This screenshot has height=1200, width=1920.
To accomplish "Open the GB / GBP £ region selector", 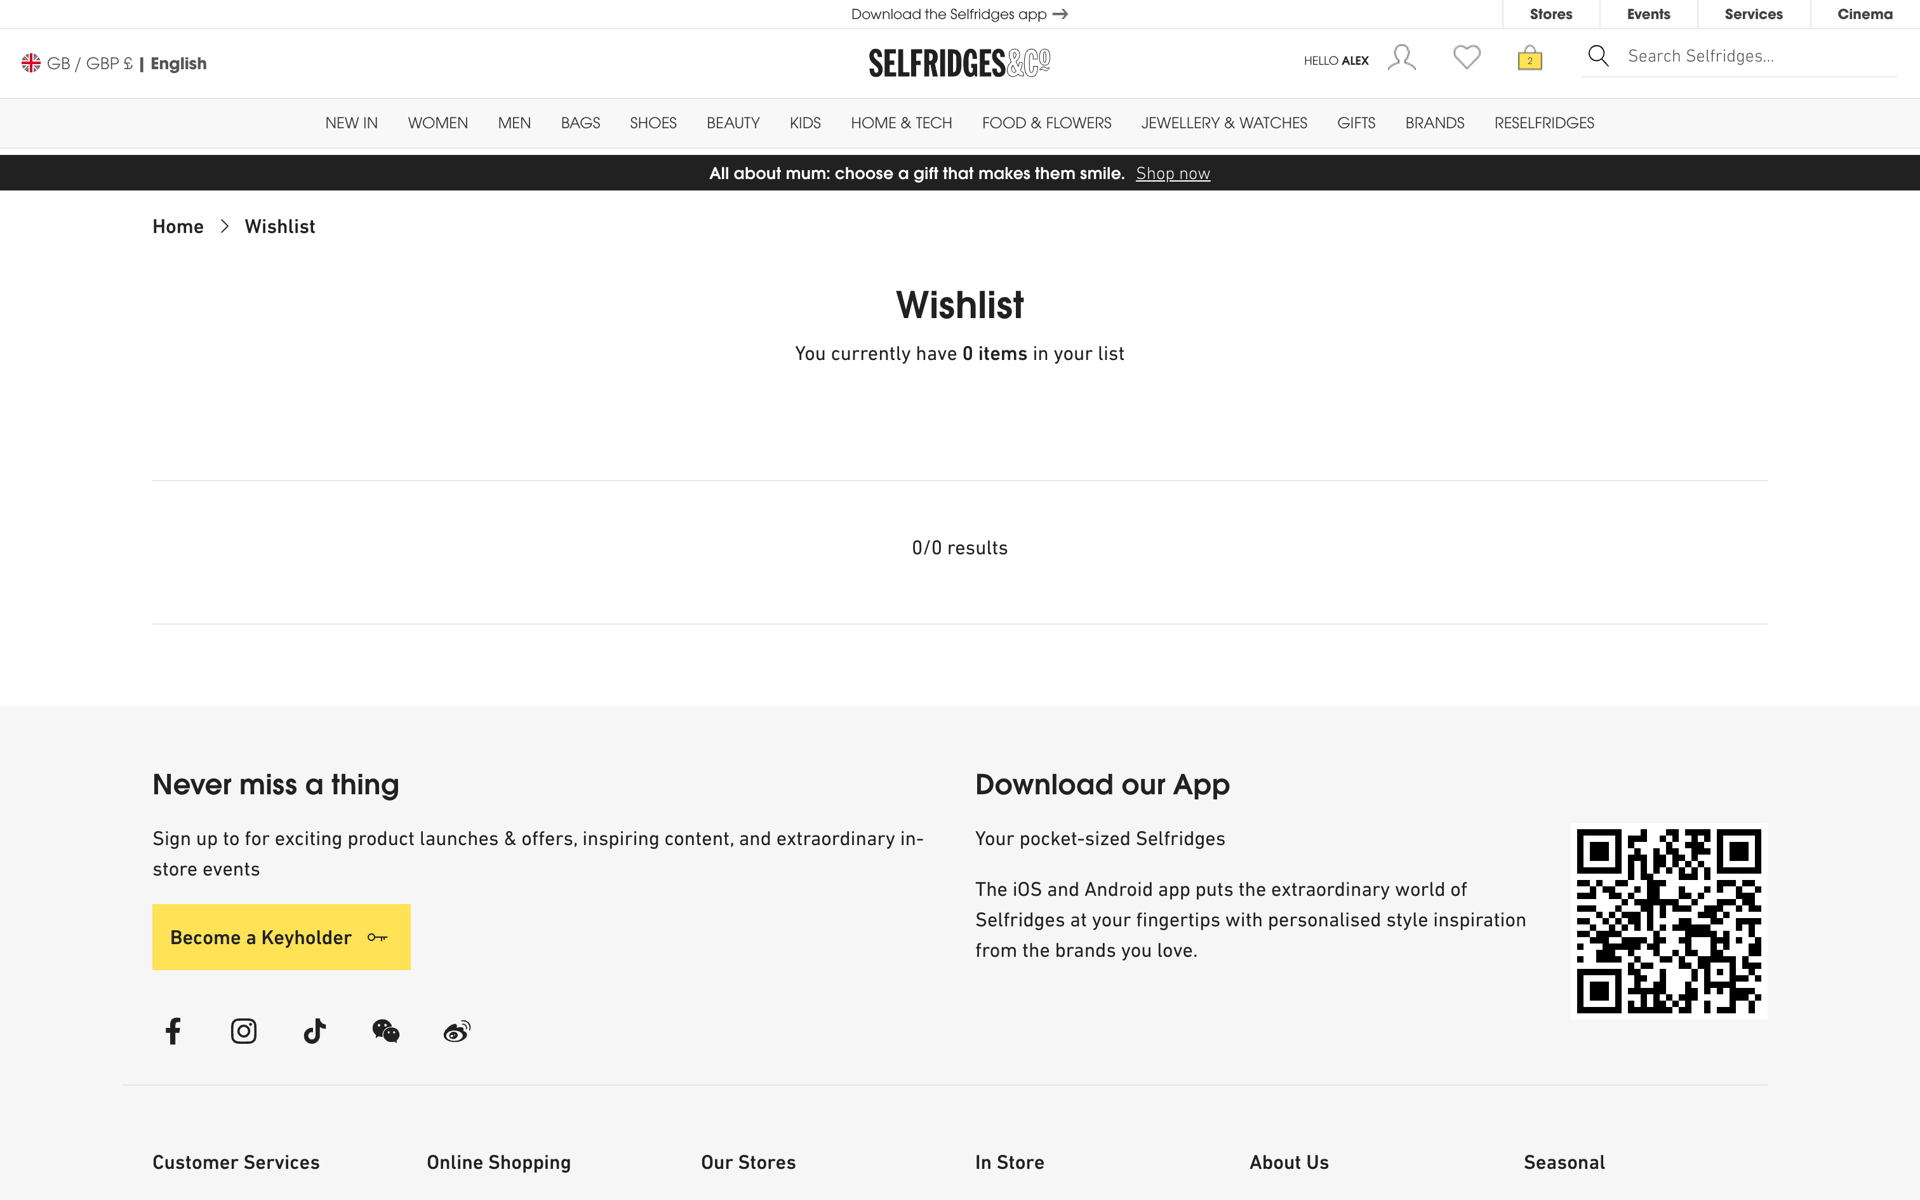I will pyautogui.click(x=89, y=63).
